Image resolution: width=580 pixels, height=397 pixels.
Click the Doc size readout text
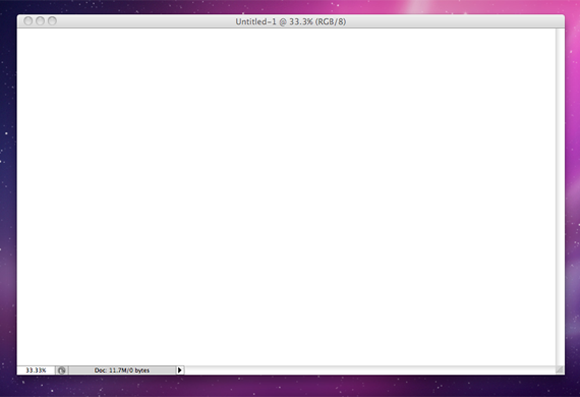point(122,370)
